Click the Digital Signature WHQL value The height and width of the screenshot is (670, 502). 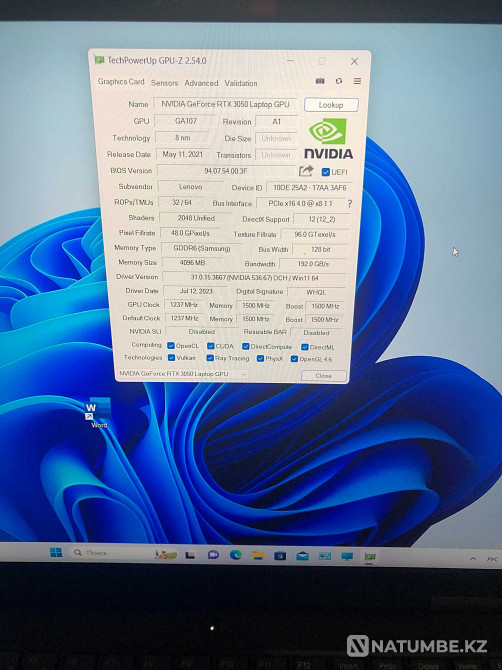tap(316, 292)
